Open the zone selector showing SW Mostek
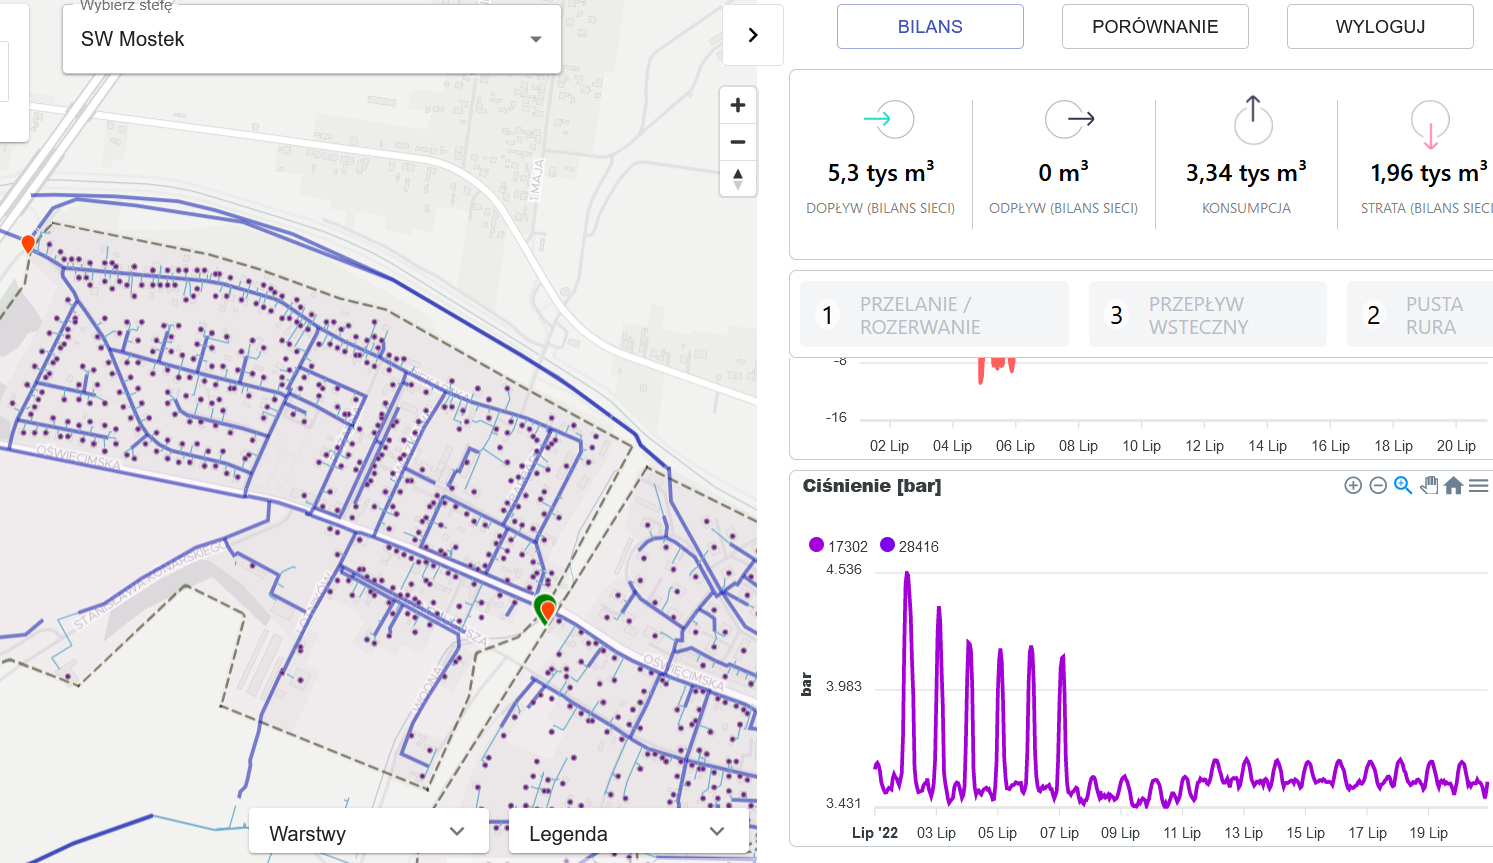 312,39
